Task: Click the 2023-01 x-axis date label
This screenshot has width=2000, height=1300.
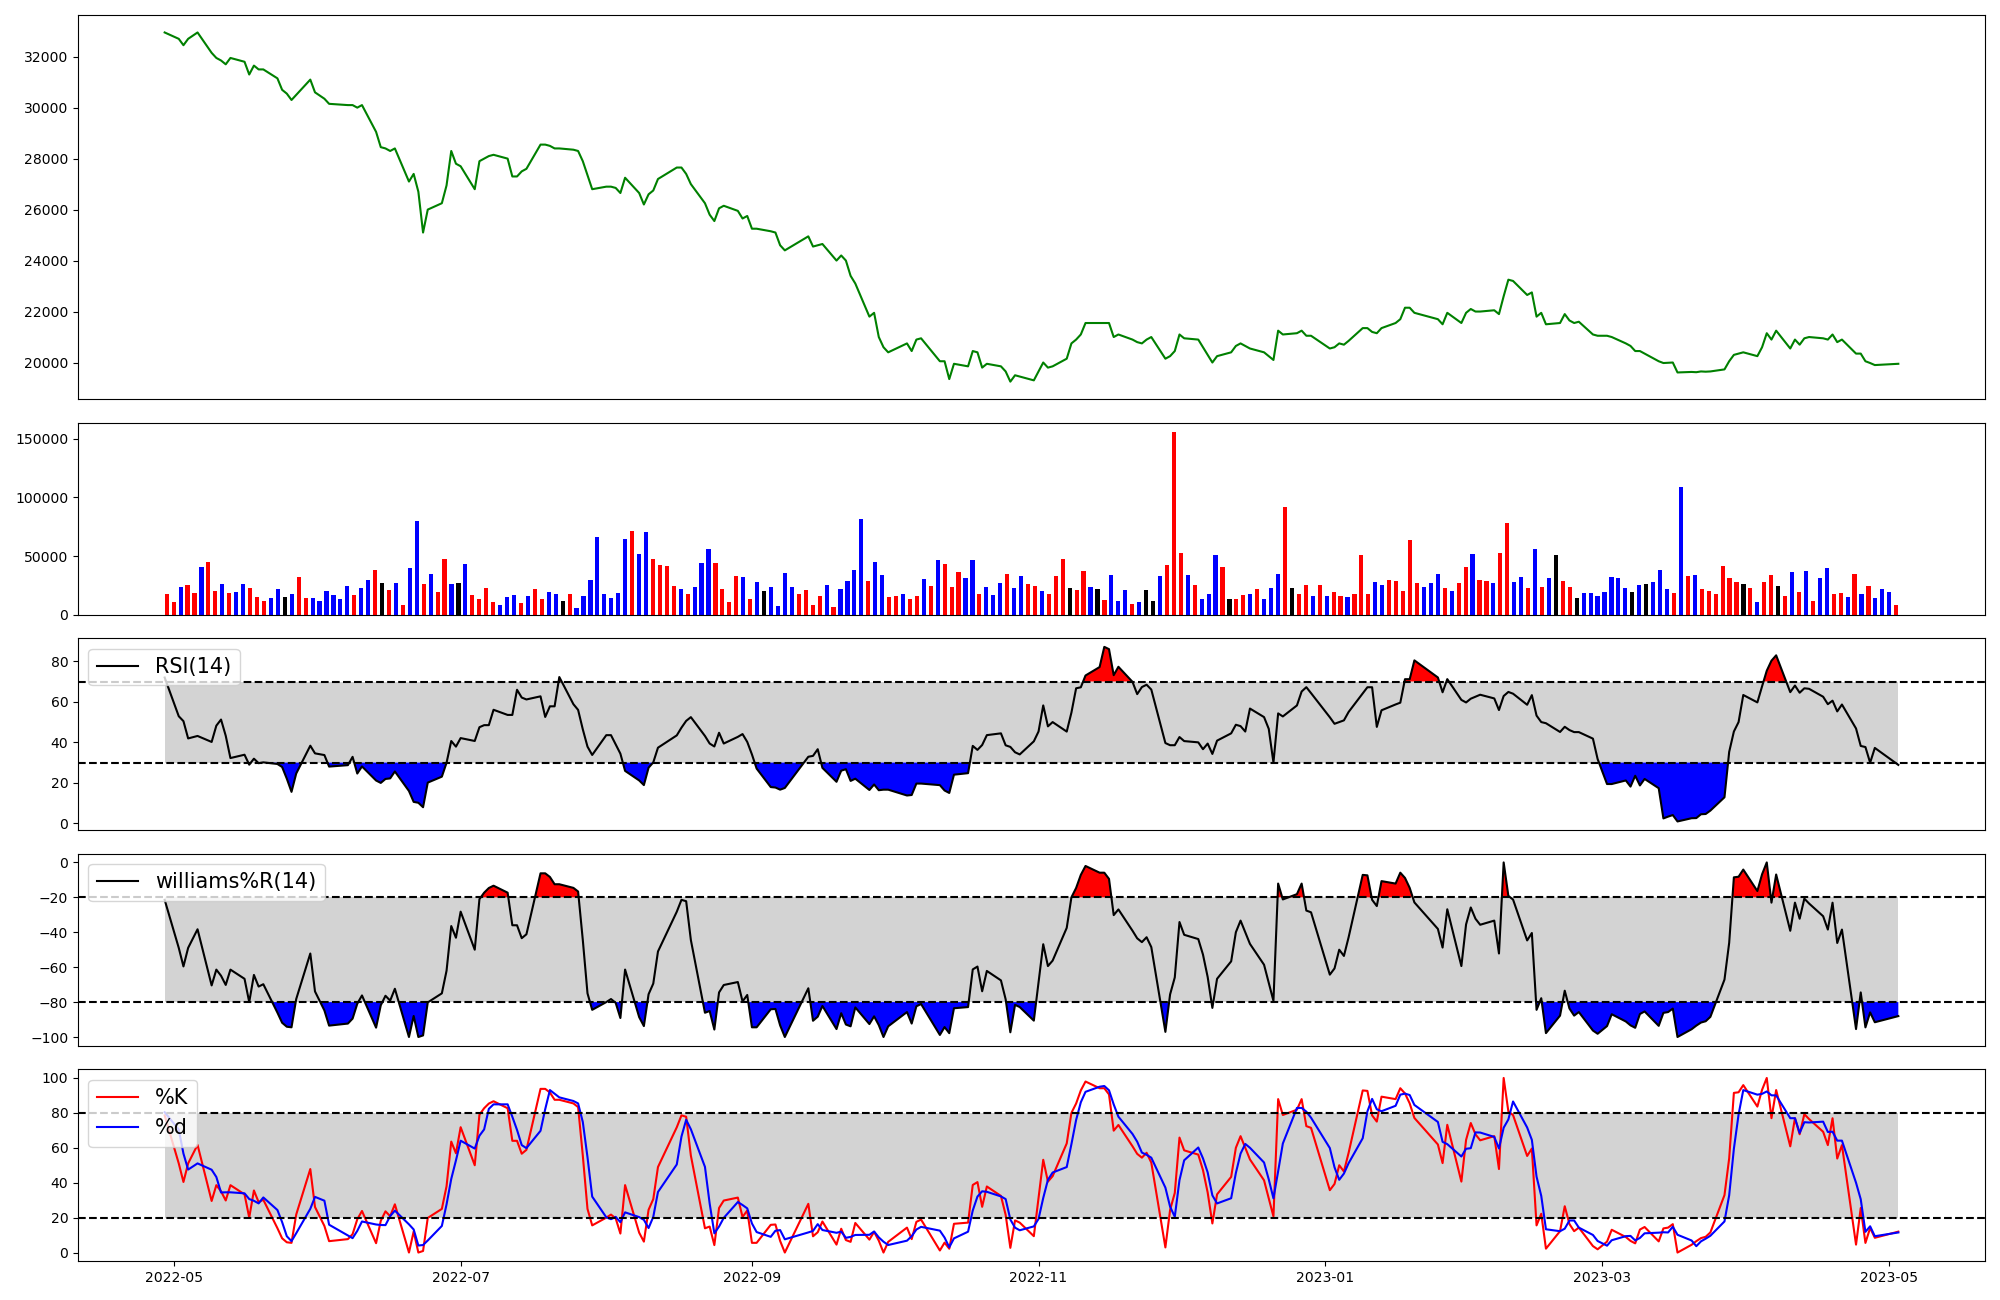Action: pos(1325,1276)
